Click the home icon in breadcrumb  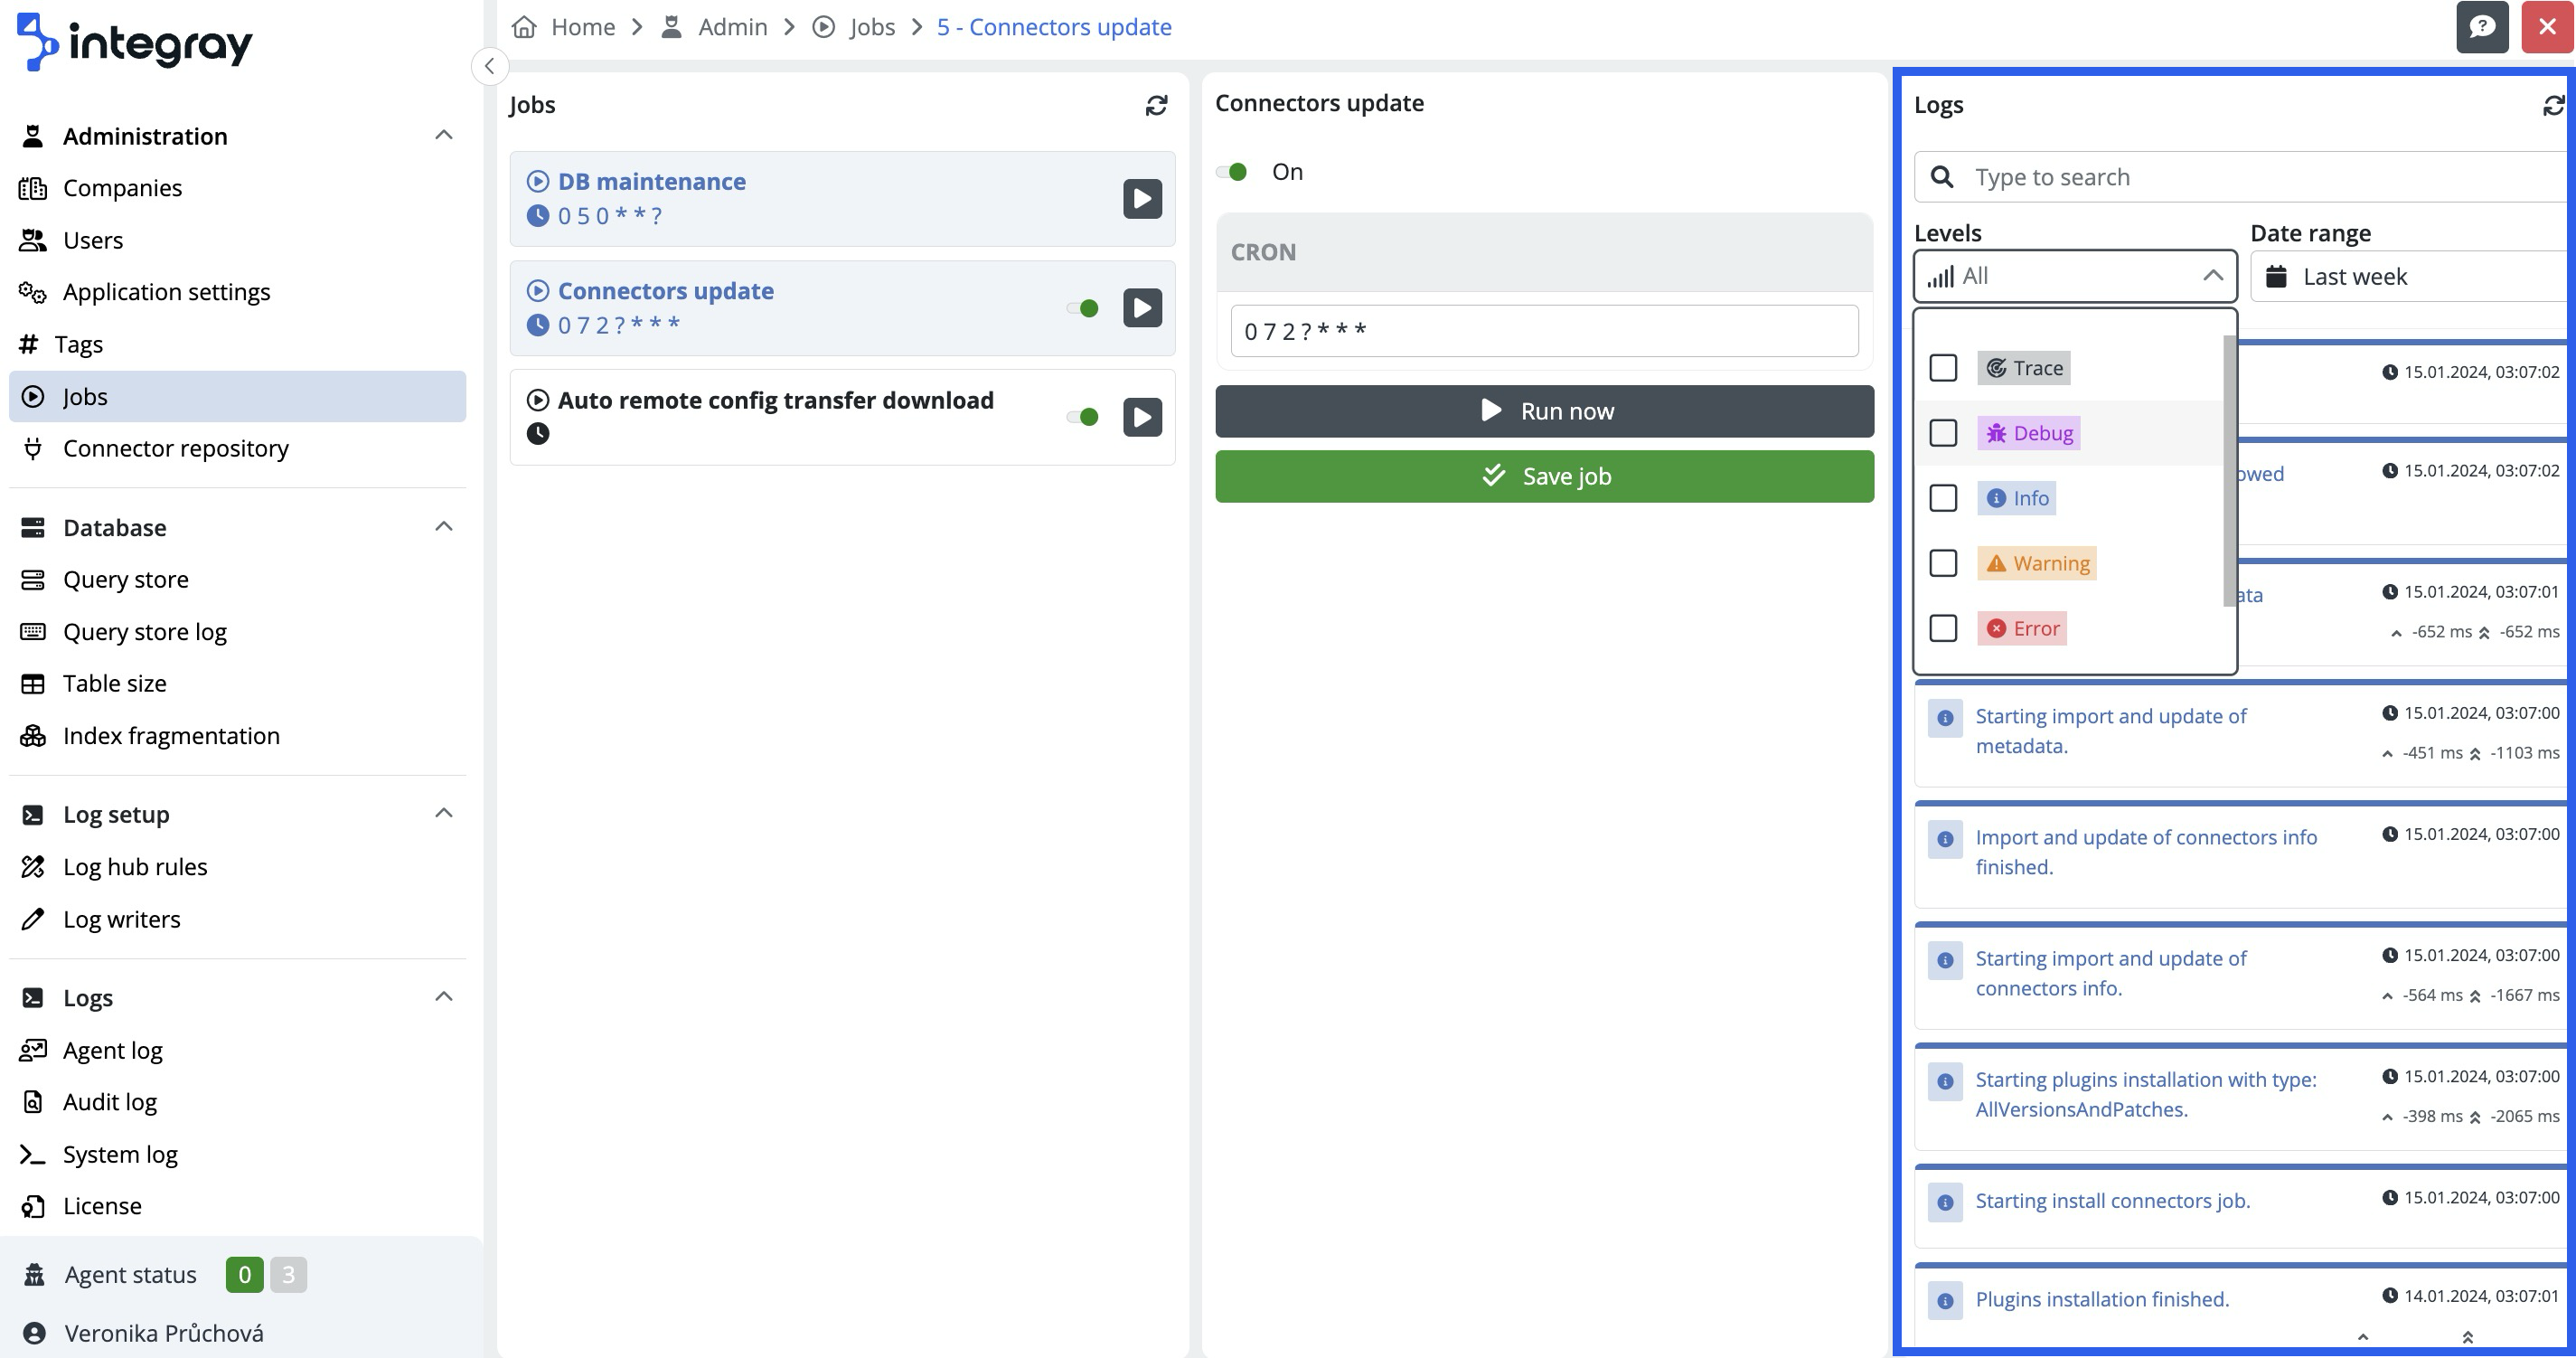click(x=524, y=27)
